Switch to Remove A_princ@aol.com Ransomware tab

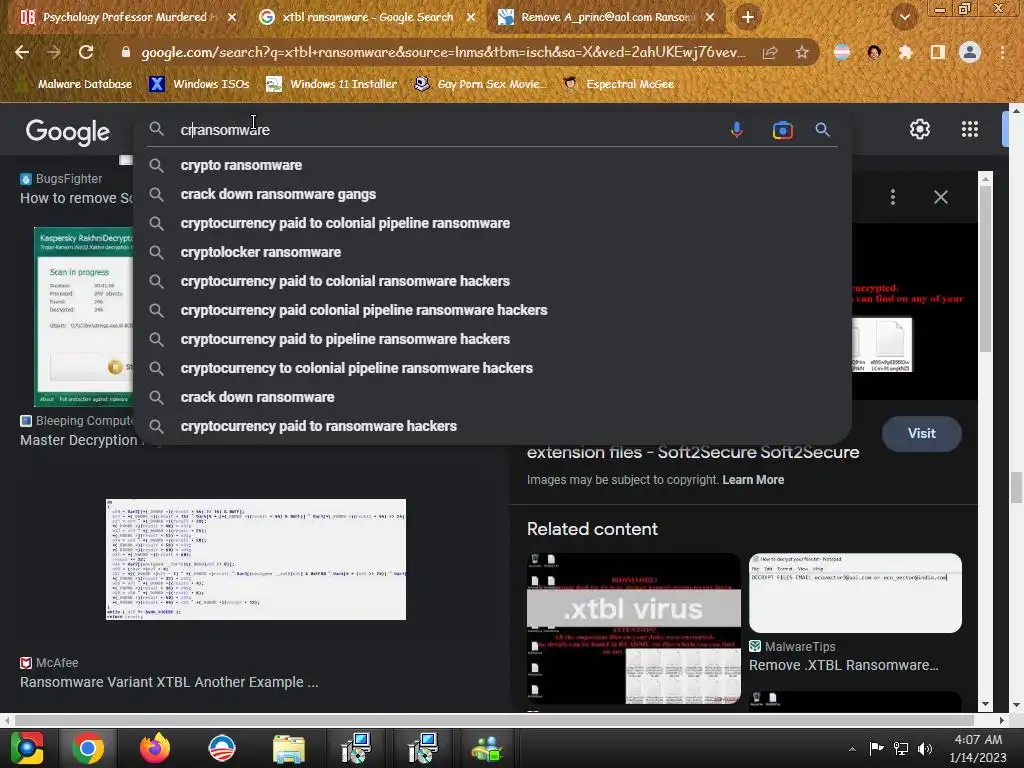(x=607, y=17)
